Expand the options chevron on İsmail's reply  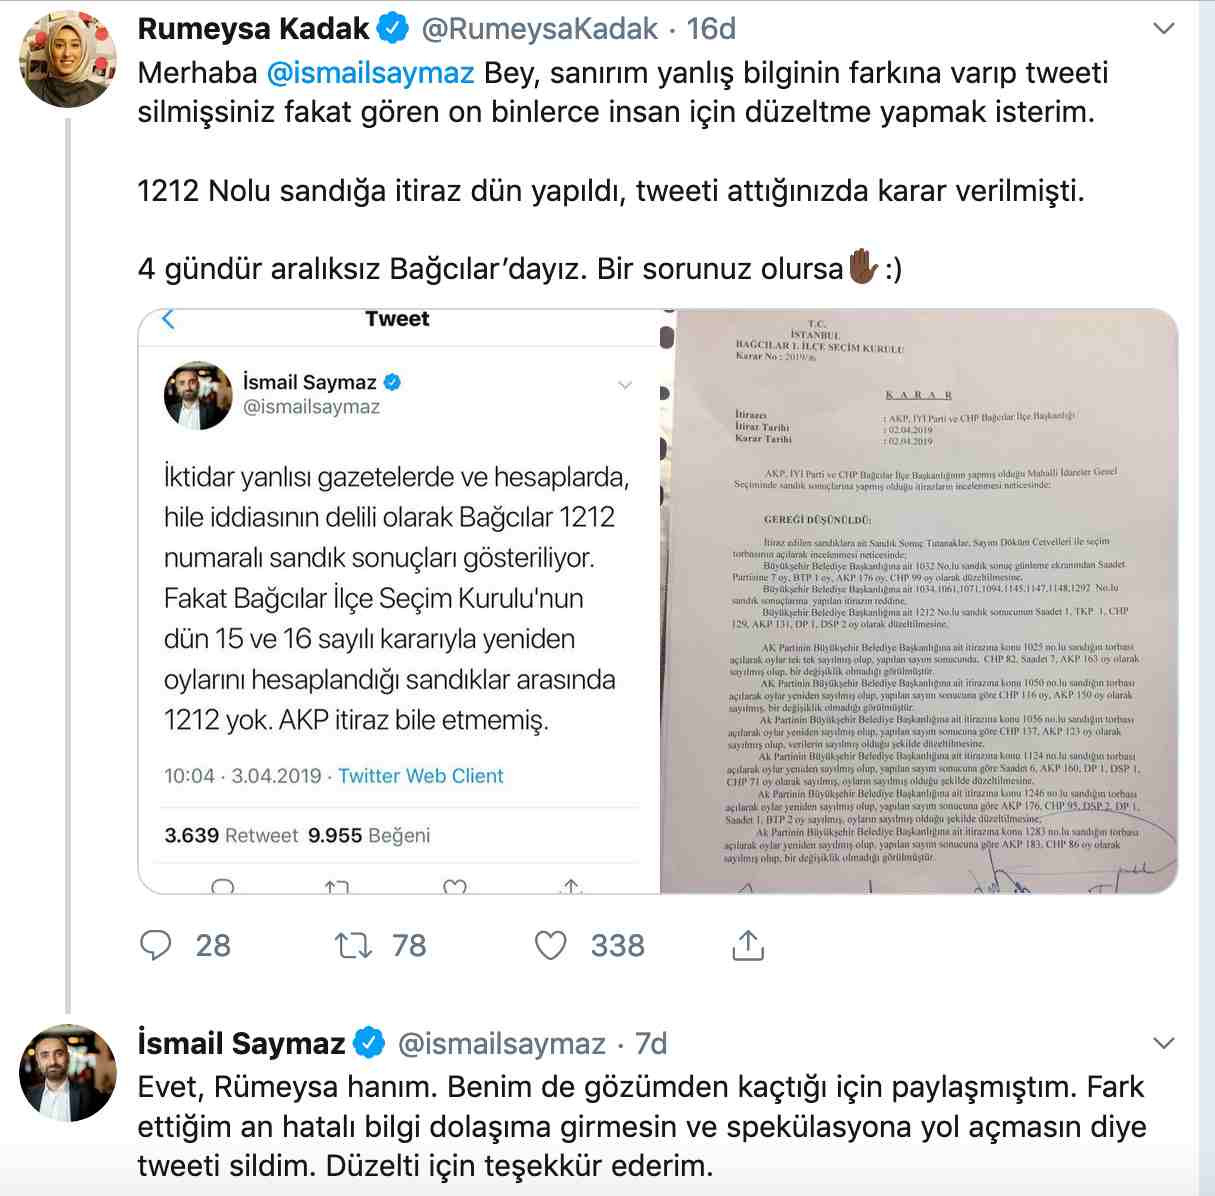pyautogui.click(x=1163, y=1043)
